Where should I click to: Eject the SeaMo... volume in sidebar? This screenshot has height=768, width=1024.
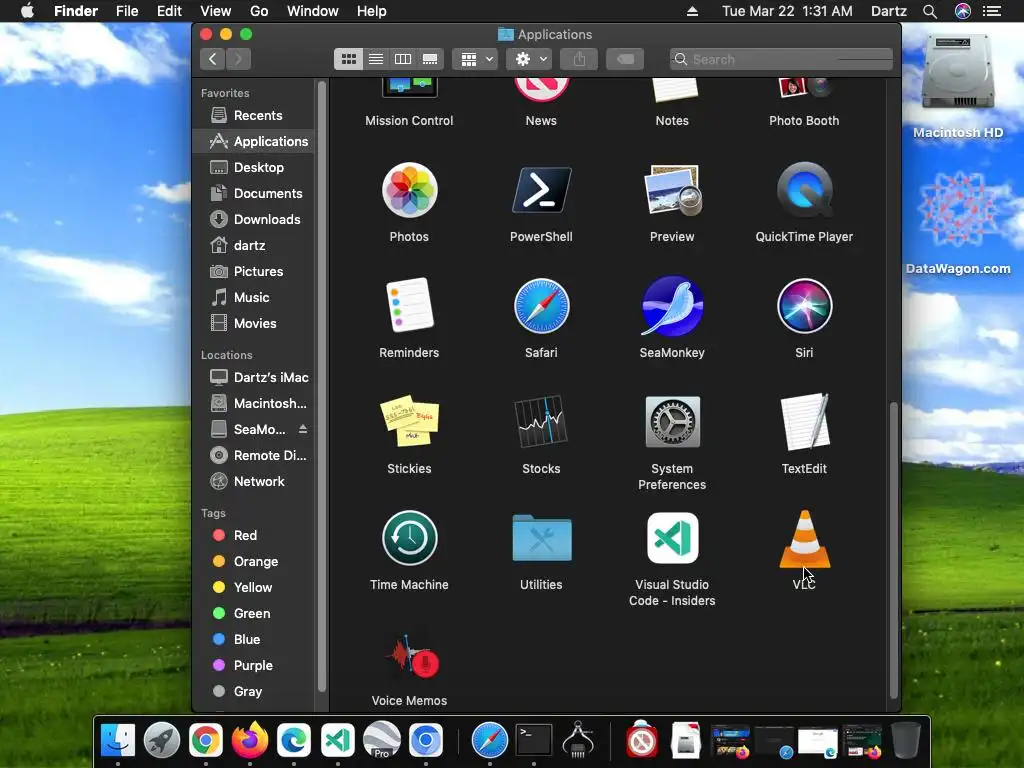coord(303,429)
